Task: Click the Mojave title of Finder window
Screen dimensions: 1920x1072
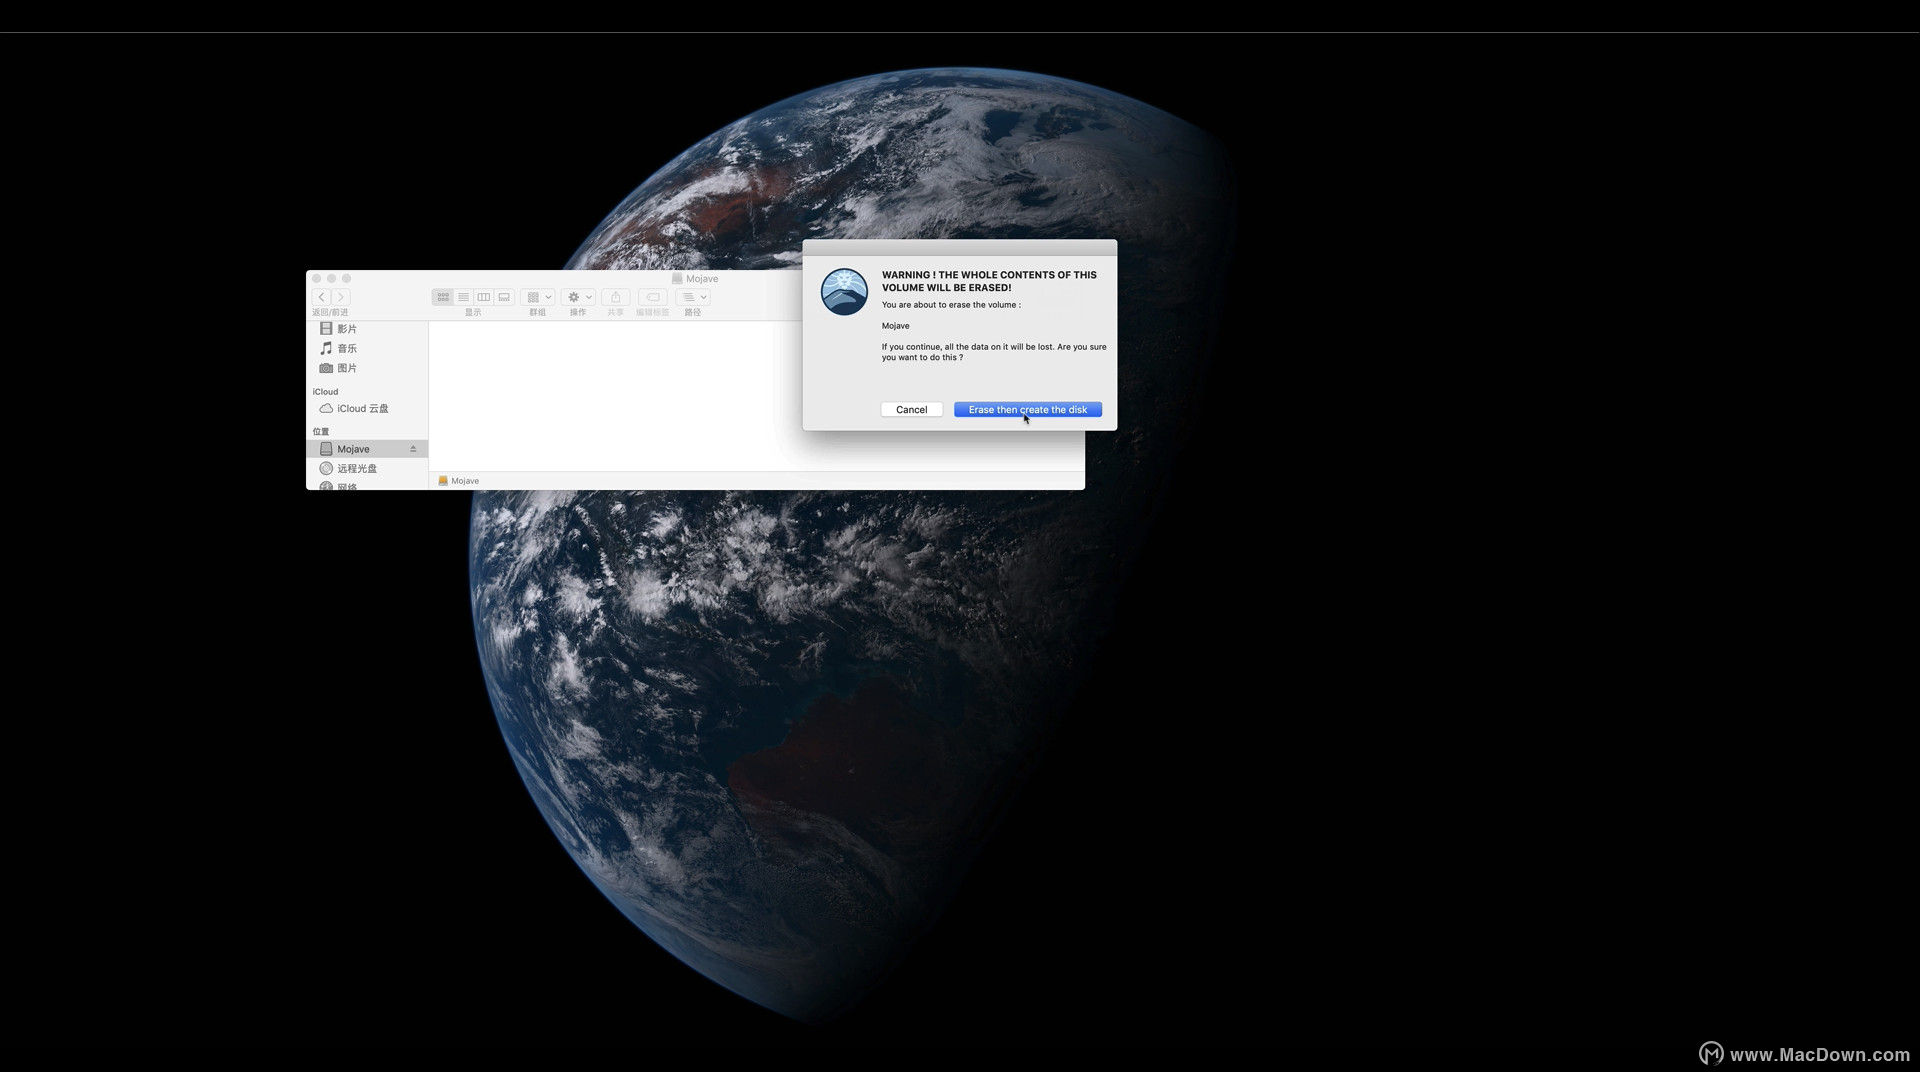Action: pyautogui.click(x=702, y=279)
